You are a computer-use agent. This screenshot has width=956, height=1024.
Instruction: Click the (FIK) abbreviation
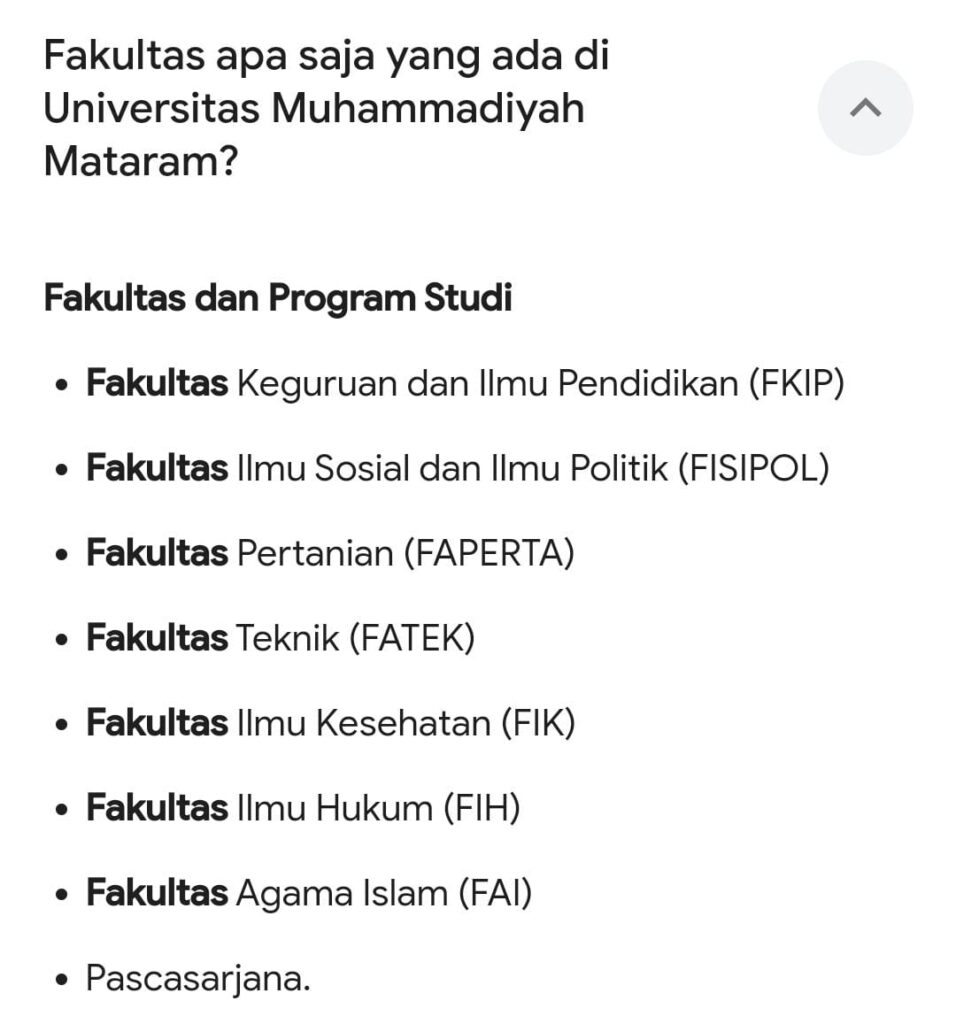point(538,723)
